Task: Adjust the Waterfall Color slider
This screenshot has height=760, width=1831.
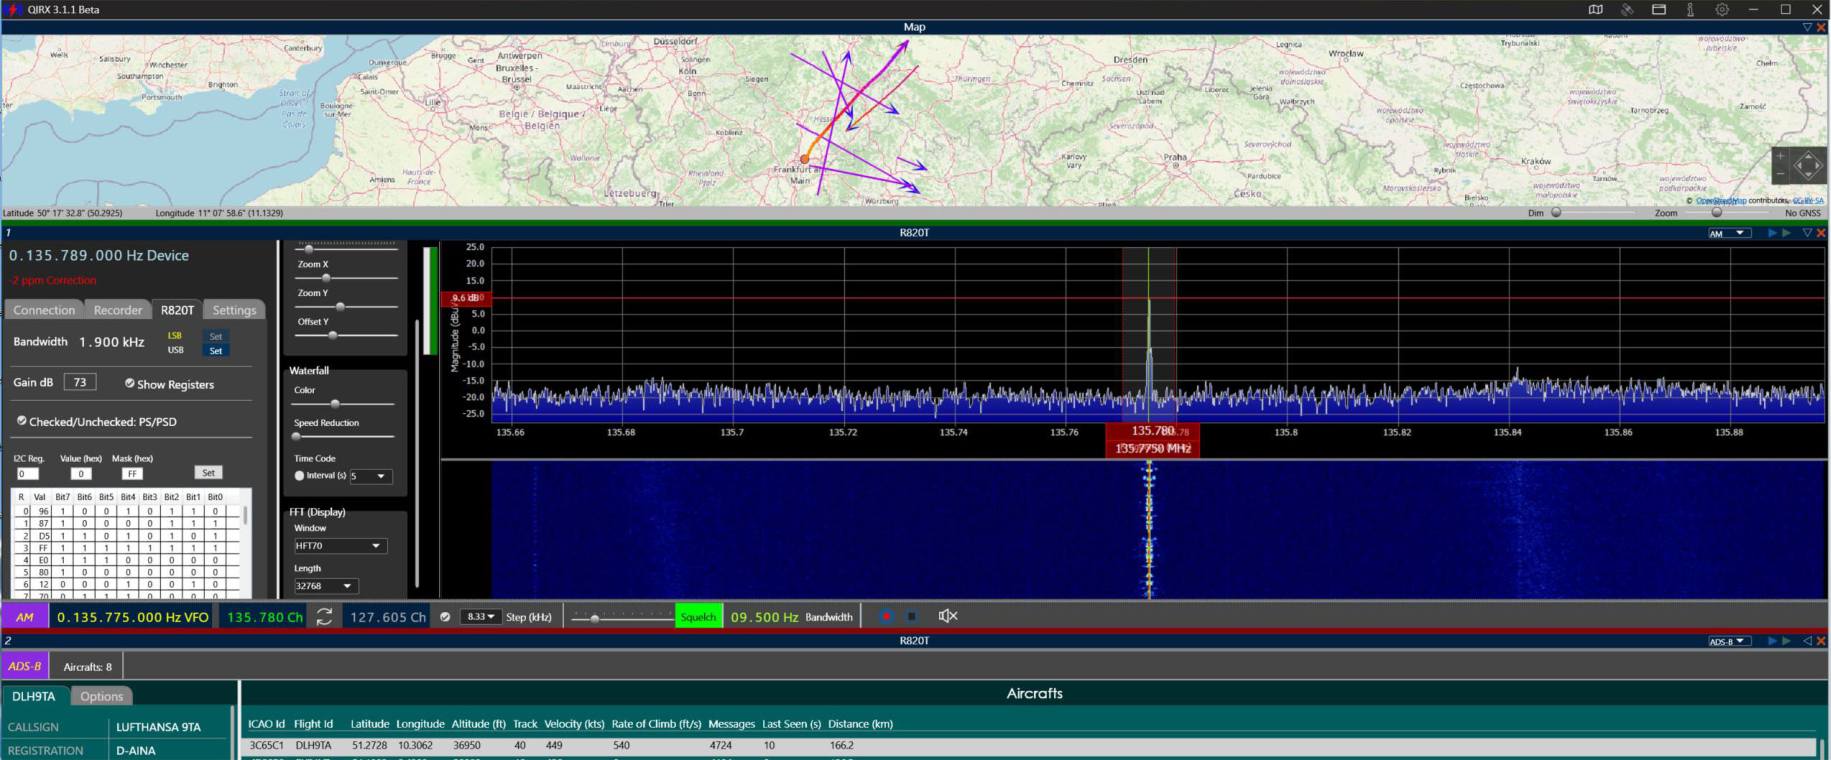Action: [x=335, y=404]
